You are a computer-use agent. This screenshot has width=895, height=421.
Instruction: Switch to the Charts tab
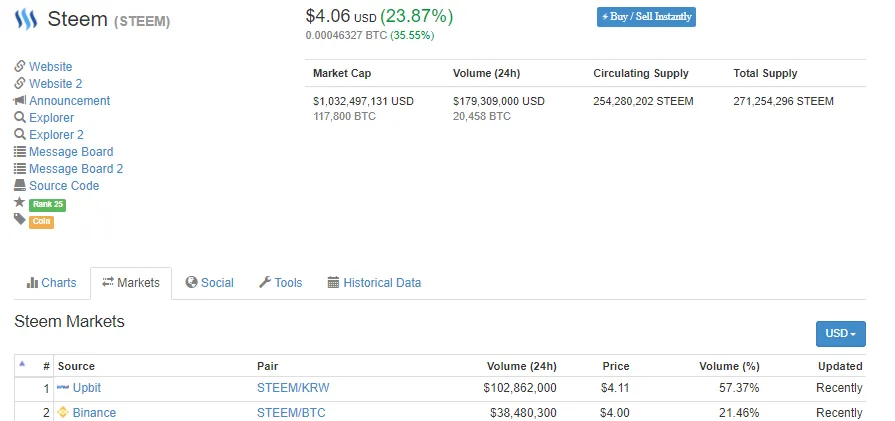(51, 283)
